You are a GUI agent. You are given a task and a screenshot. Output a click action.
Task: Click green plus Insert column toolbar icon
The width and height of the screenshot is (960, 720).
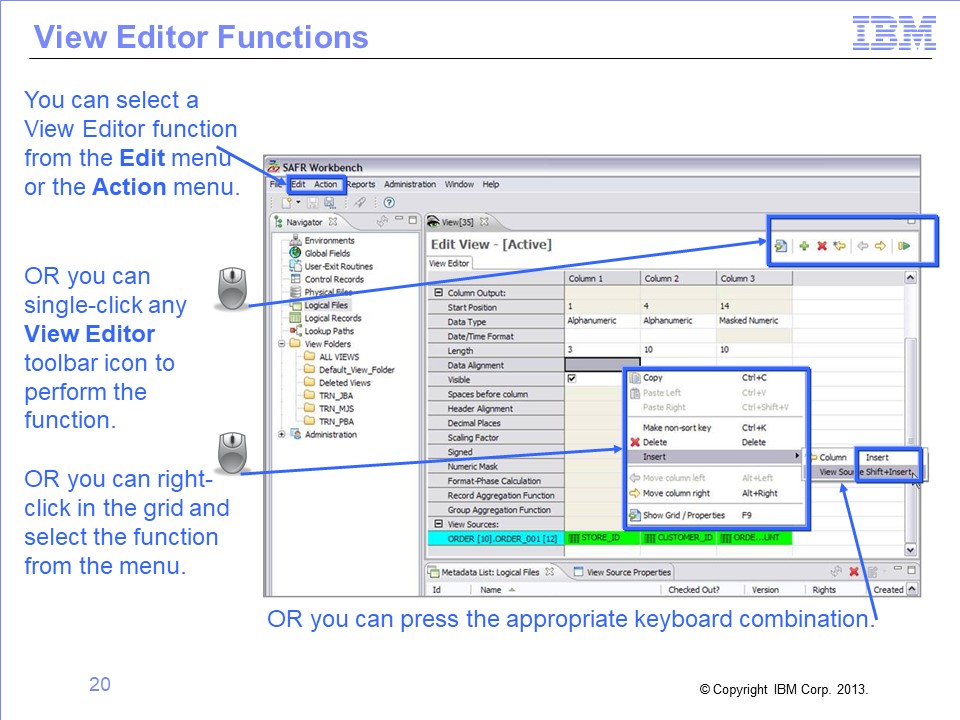point(804,246)
